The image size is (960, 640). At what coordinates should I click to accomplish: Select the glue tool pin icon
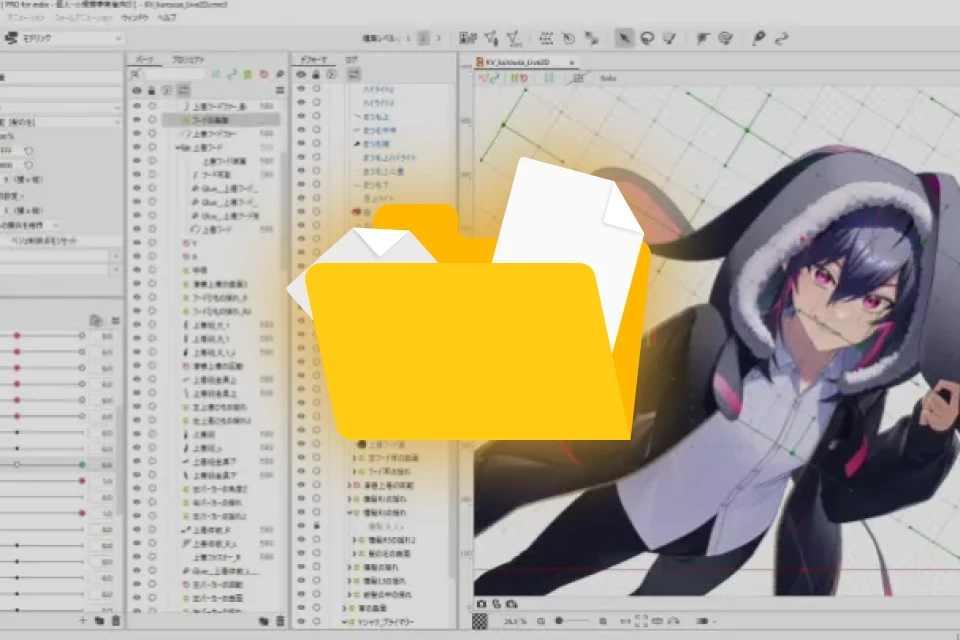759,39
